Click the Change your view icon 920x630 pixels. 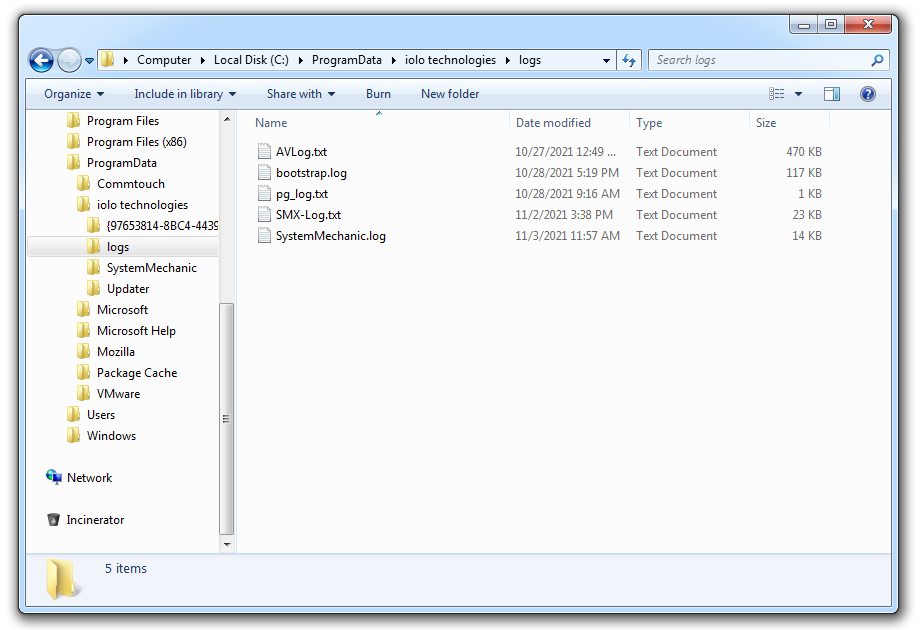coord(776,94)
